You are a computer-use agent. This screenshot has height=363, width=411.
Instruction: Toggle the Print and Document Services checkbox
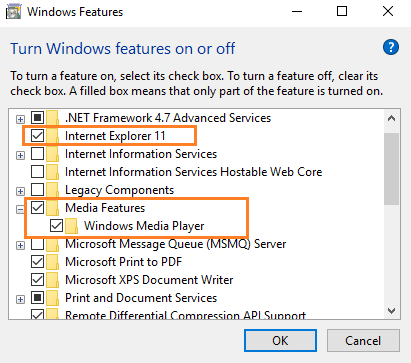point(37,298)
